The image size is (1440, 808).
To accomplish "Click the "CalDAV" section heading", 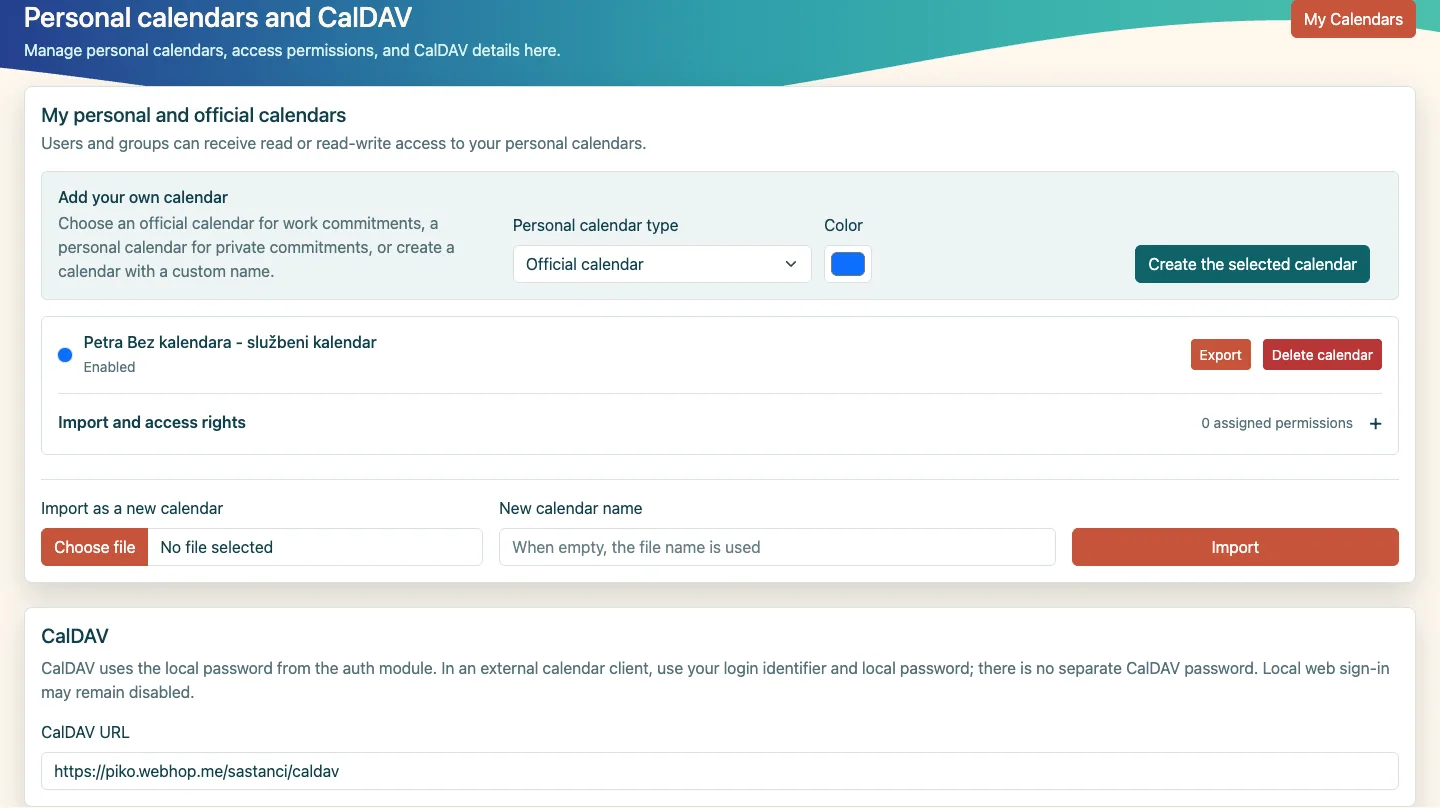I will click(75, 636).
